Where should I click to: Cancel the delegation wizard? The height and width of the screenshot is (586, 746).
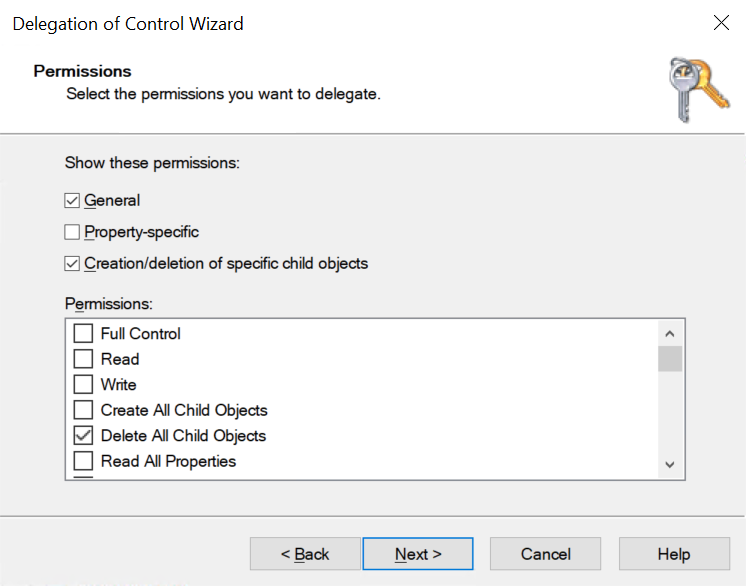click(546, 554)
